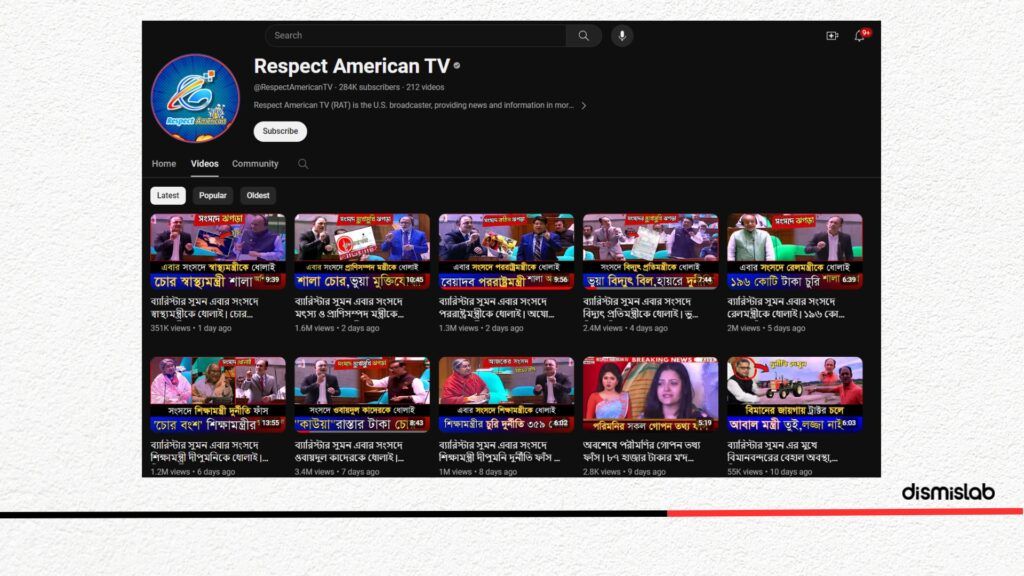1024x576 pixels.
Task: Activate voice search microphone icon
Action: tap(622, 36)
